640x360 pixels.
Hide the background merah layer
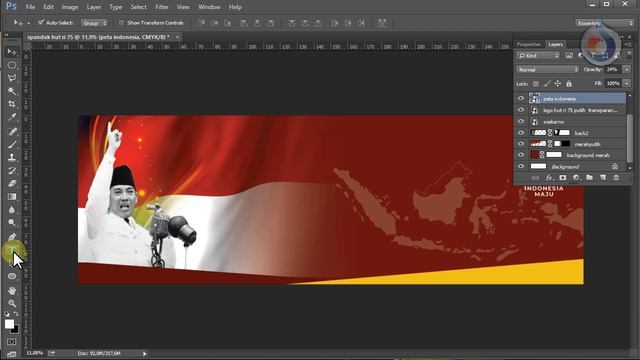[521, 155]
